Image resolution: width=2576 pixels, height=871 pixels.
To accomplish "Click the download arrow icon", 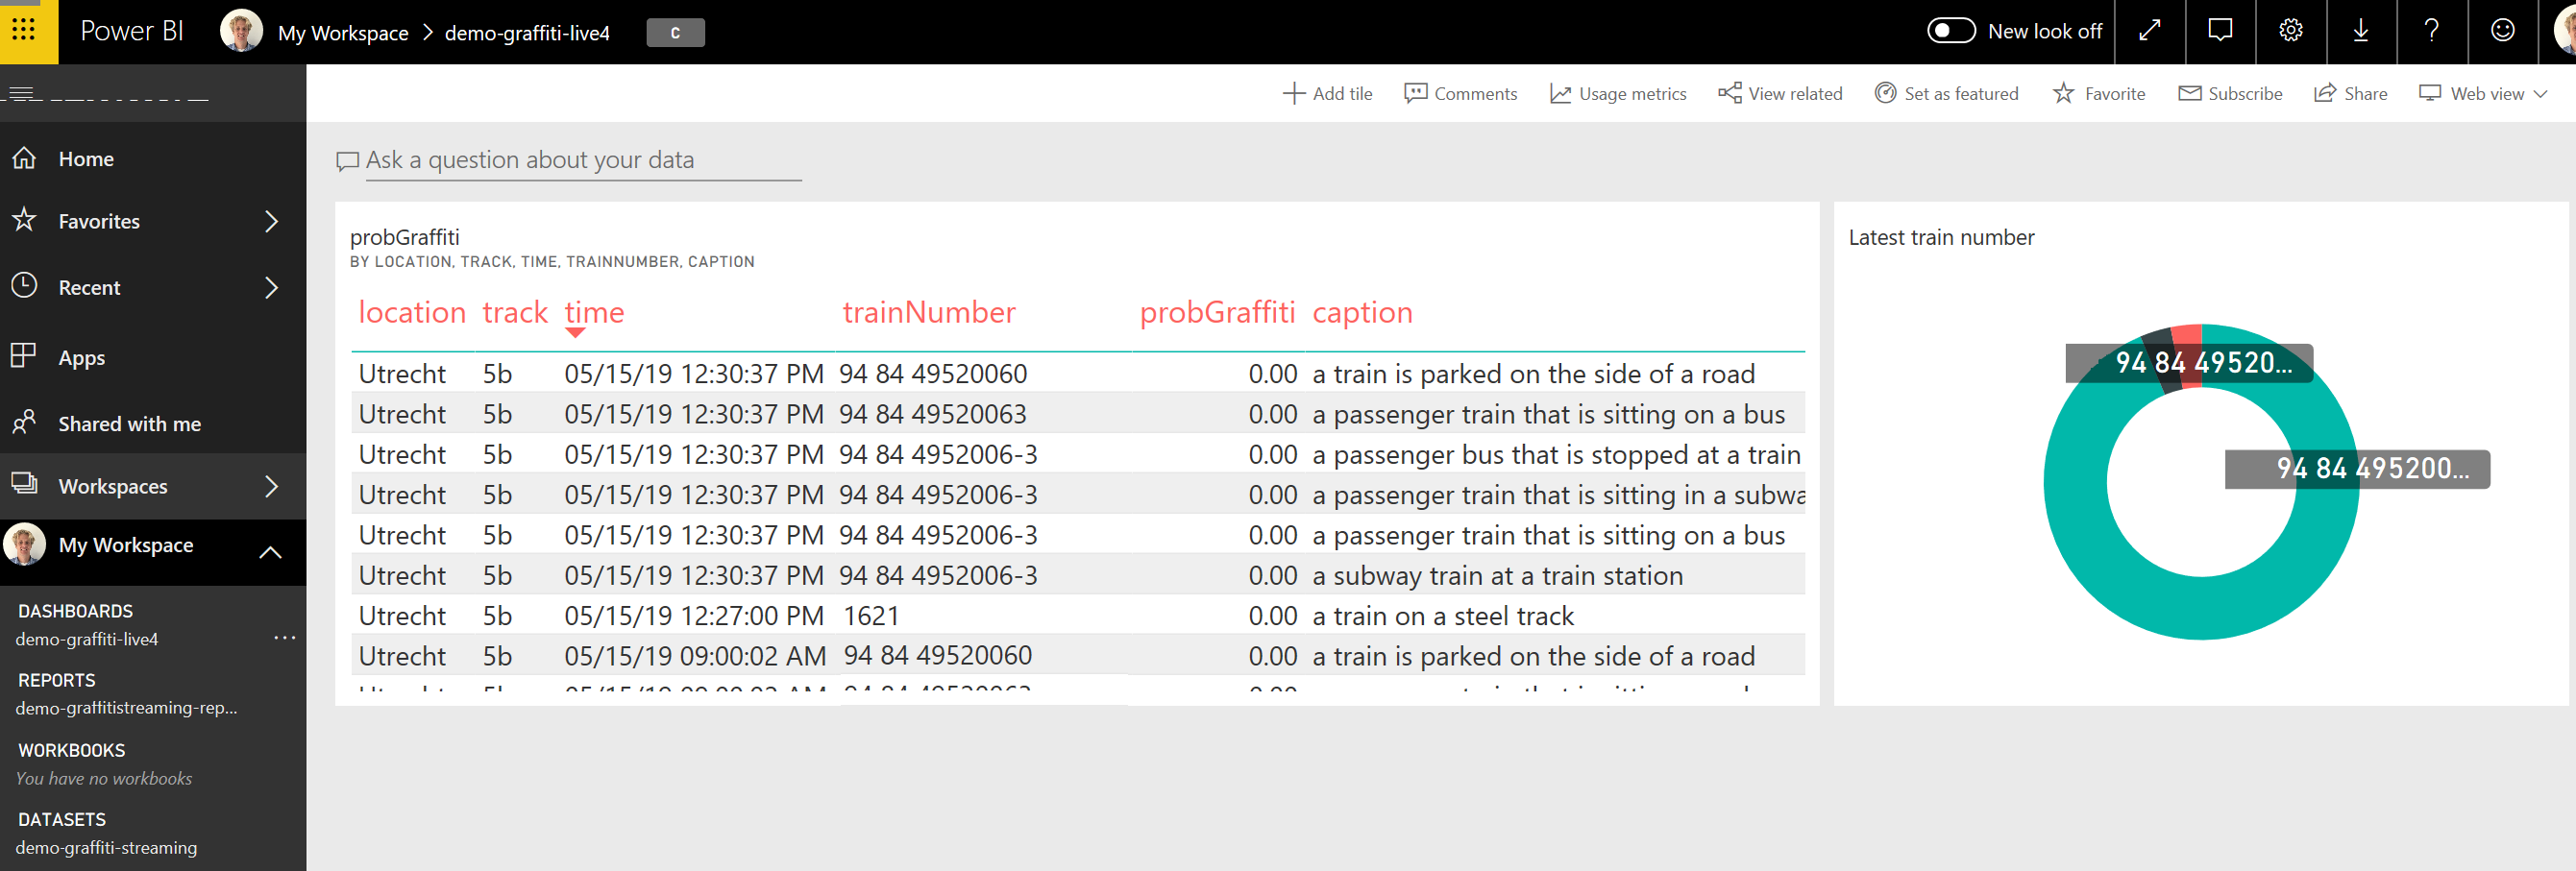I will pos(2361,31).
